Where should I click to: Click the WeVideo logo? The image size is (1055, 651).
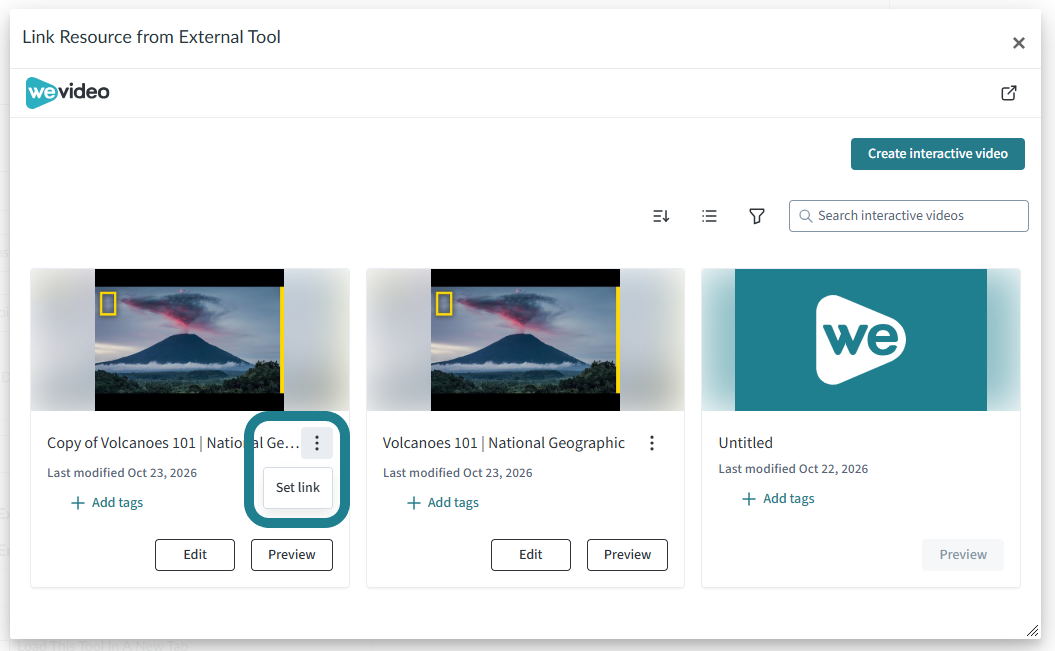click(x=67, y=92)
